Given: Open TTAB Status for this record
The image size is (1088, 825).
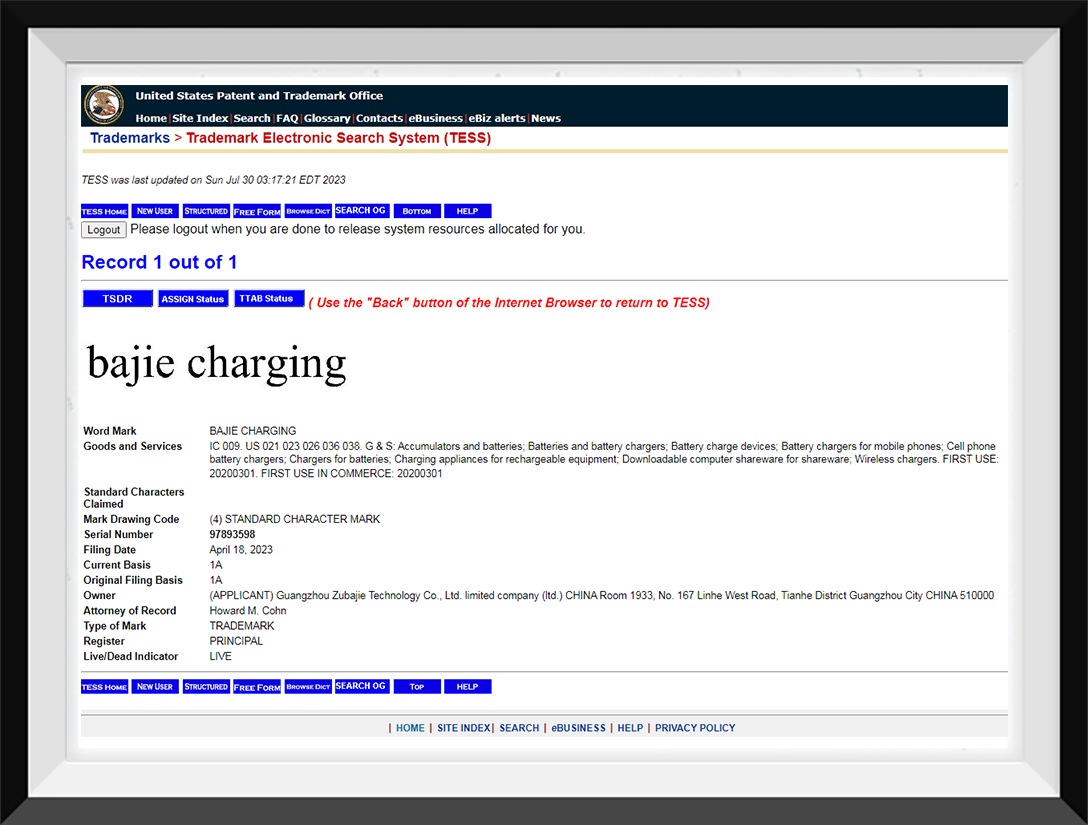Looking at the screenshot, I should tap(269, 299).
